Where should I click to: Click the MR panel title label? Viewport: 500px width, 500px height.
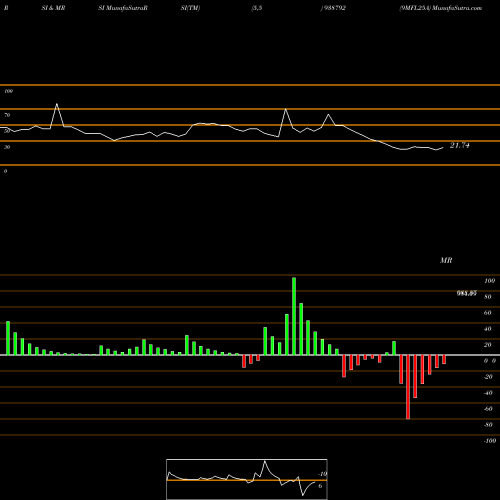446,260
